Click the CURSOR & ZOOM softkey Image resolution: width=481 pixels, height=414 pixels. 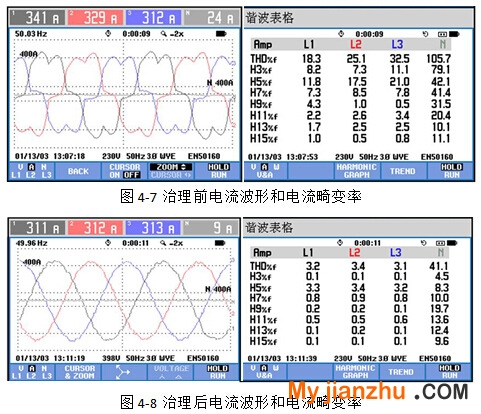(x=79, y=372)
